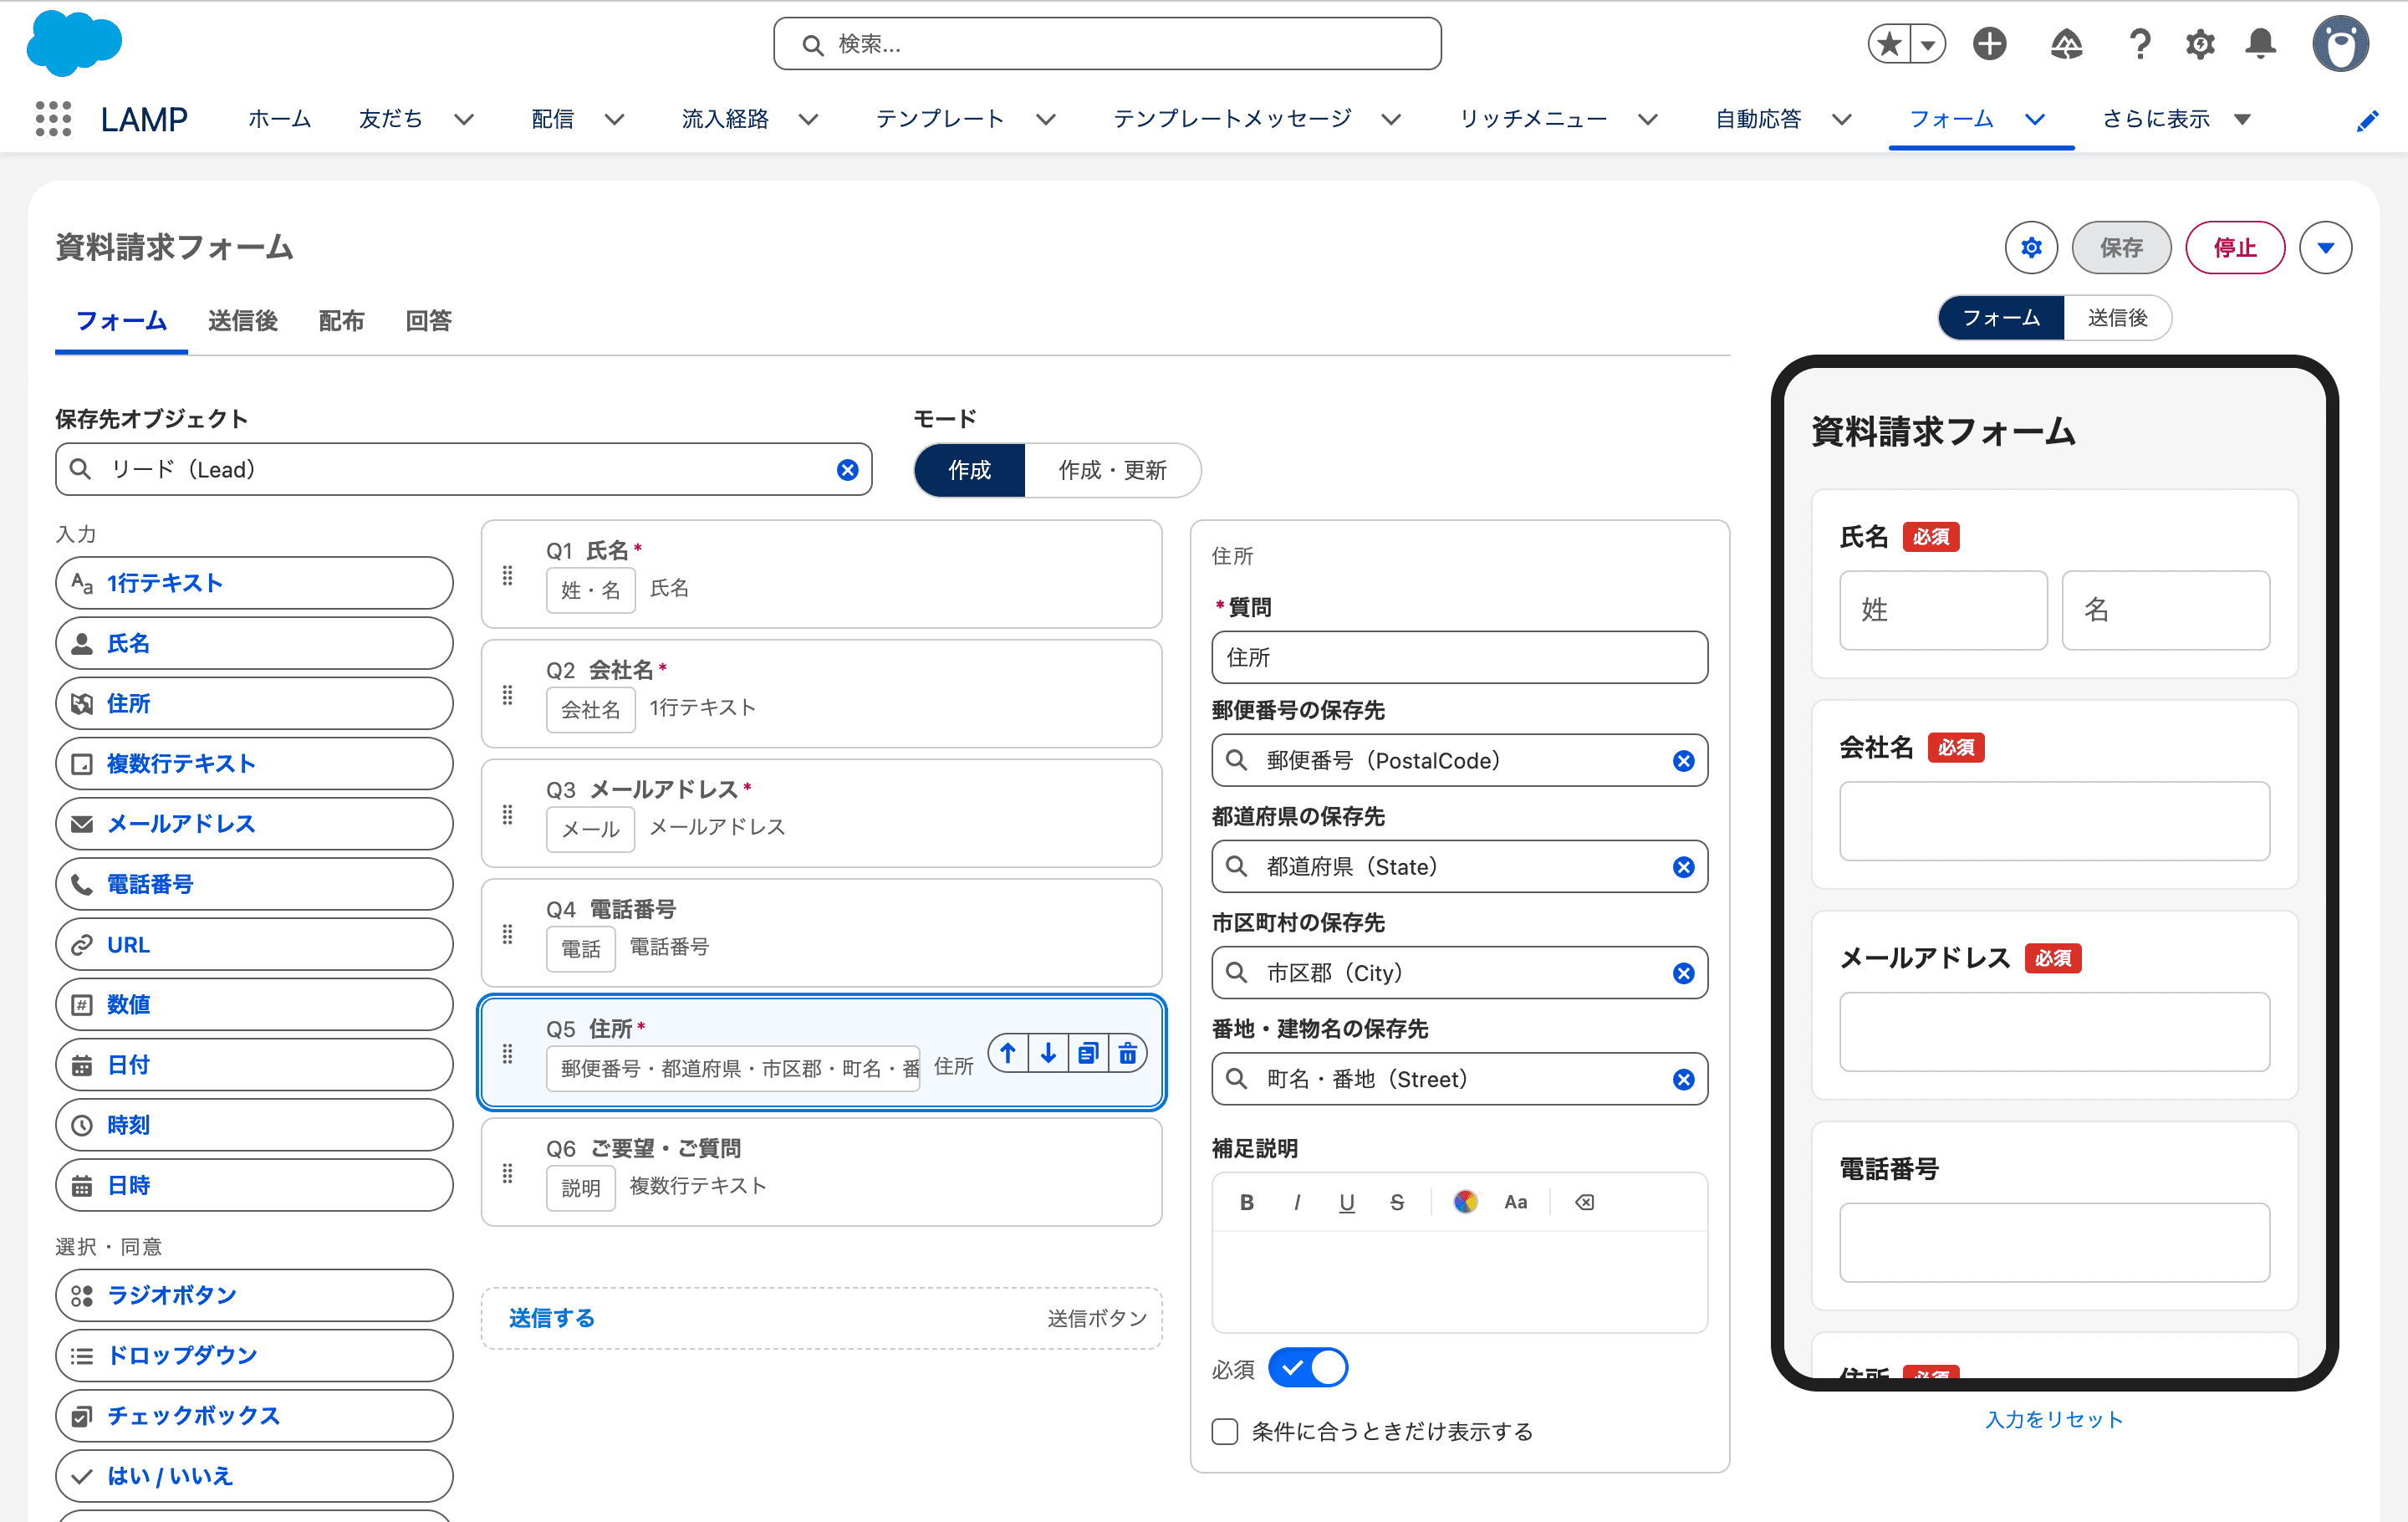Select 作成 mode
Viewport: 2408px width, 1522px height.
click(969, 470)
